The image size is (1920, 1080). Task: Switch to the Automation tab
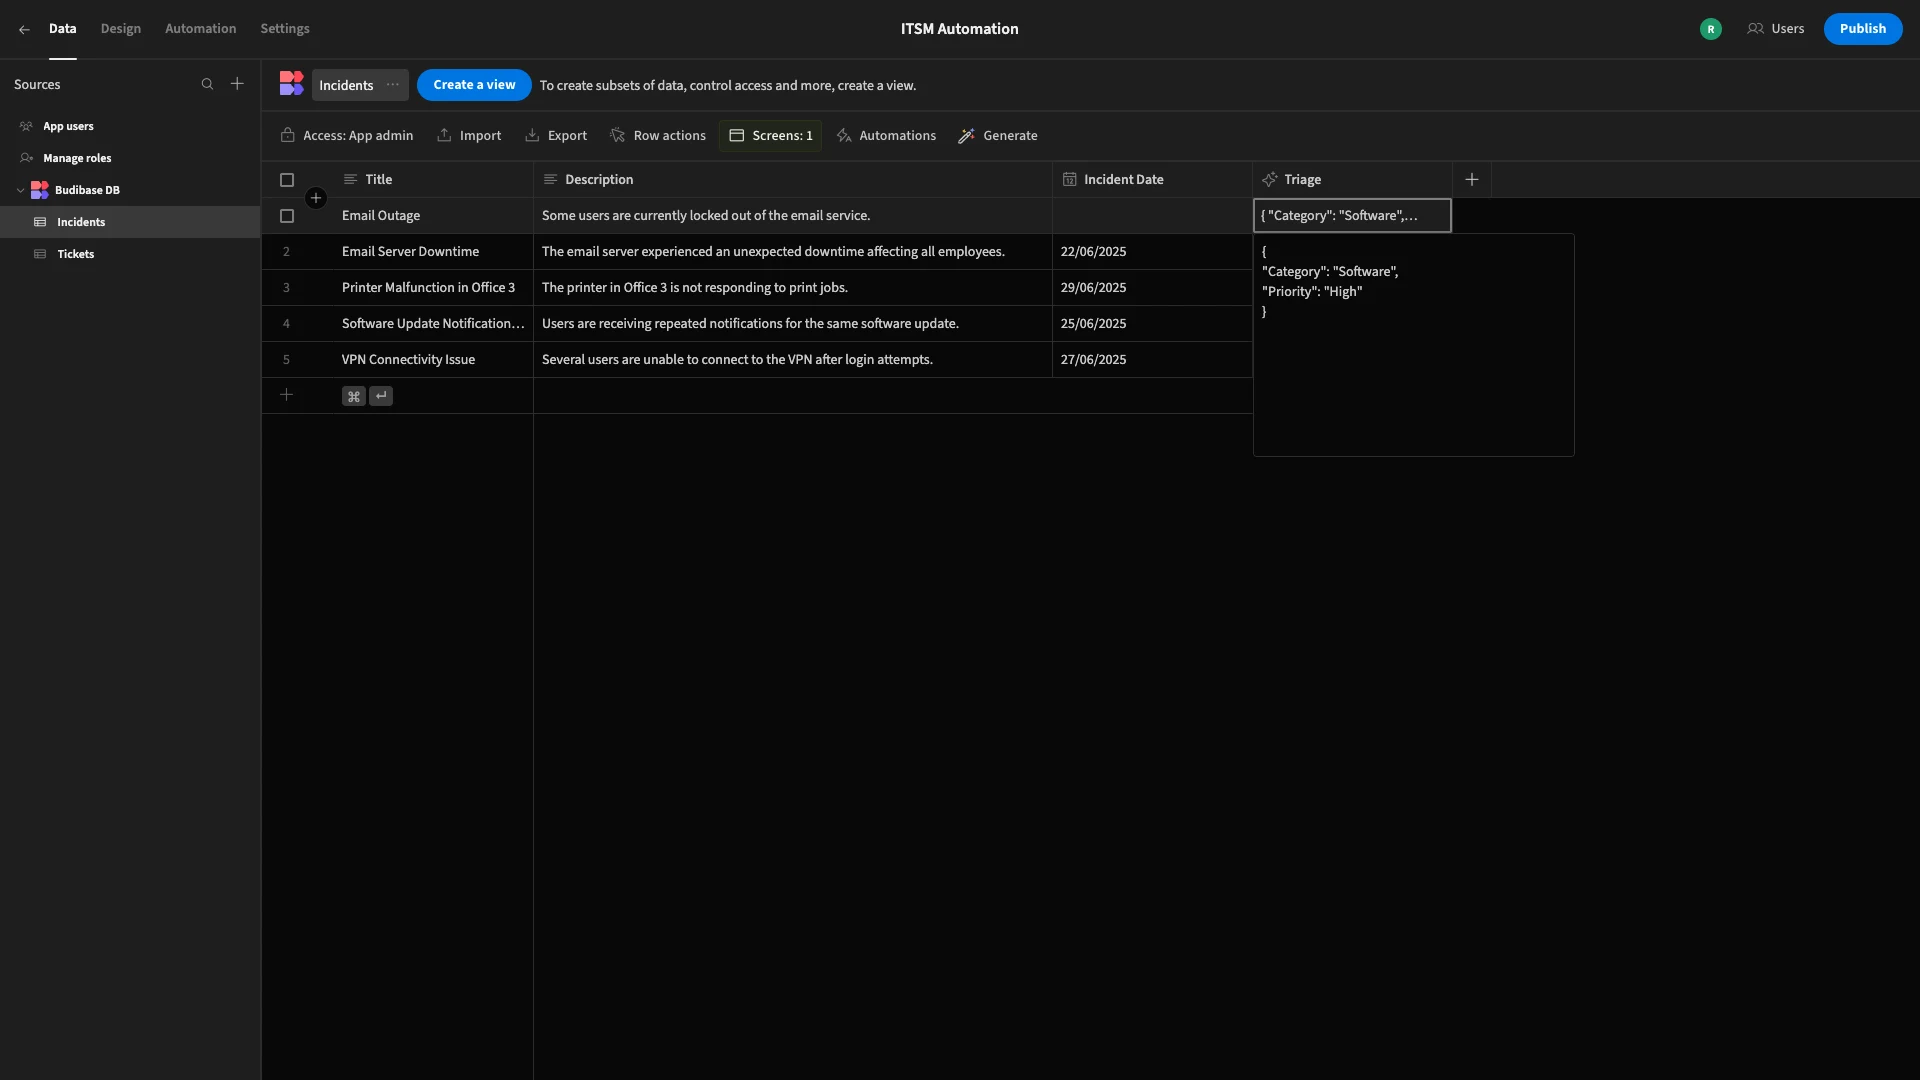click(x=201, y=29)
